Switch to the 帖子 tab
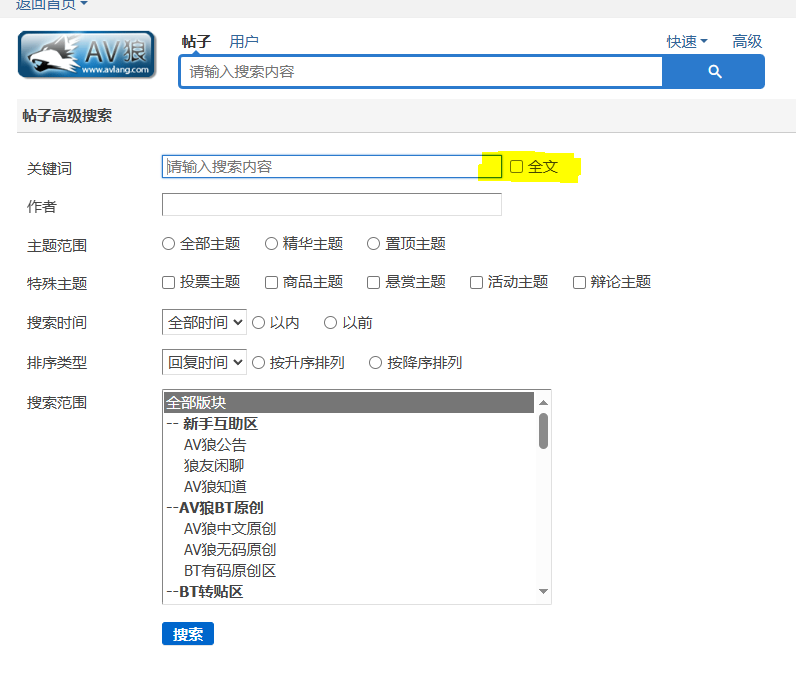 point(196,42)
